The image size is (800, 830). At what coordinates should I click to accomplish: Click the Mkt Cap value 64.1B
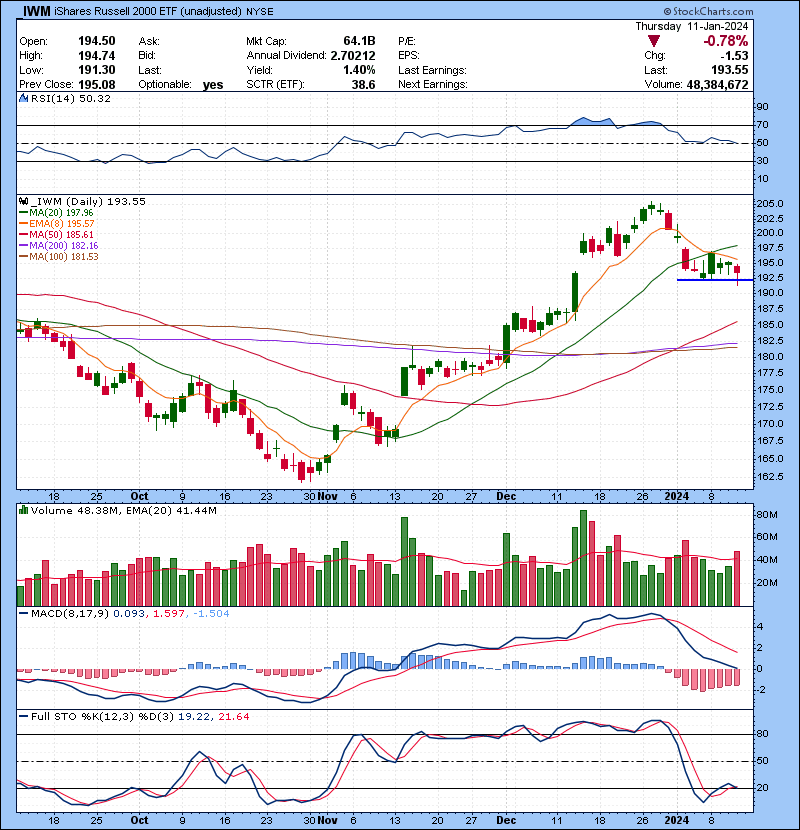tap(359, 41)
